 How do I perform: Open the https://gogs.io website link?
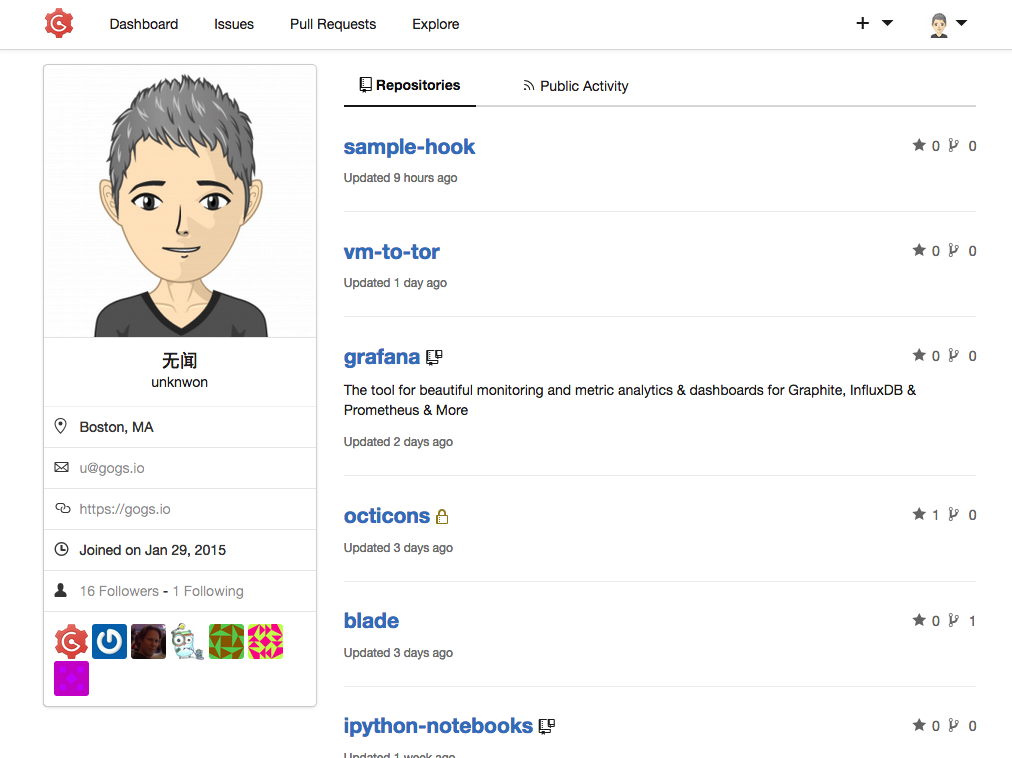pos(125,509)
